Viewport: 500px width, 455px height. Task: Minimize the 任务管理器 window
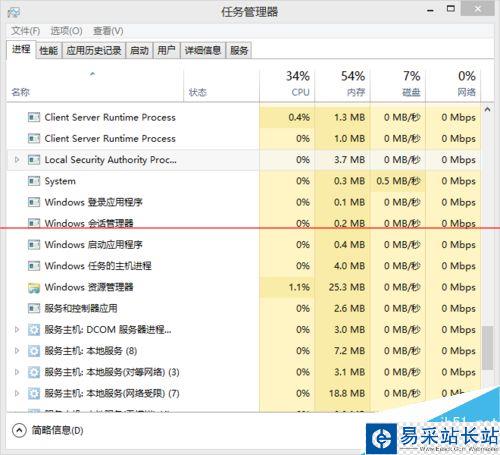coord(431,10)
